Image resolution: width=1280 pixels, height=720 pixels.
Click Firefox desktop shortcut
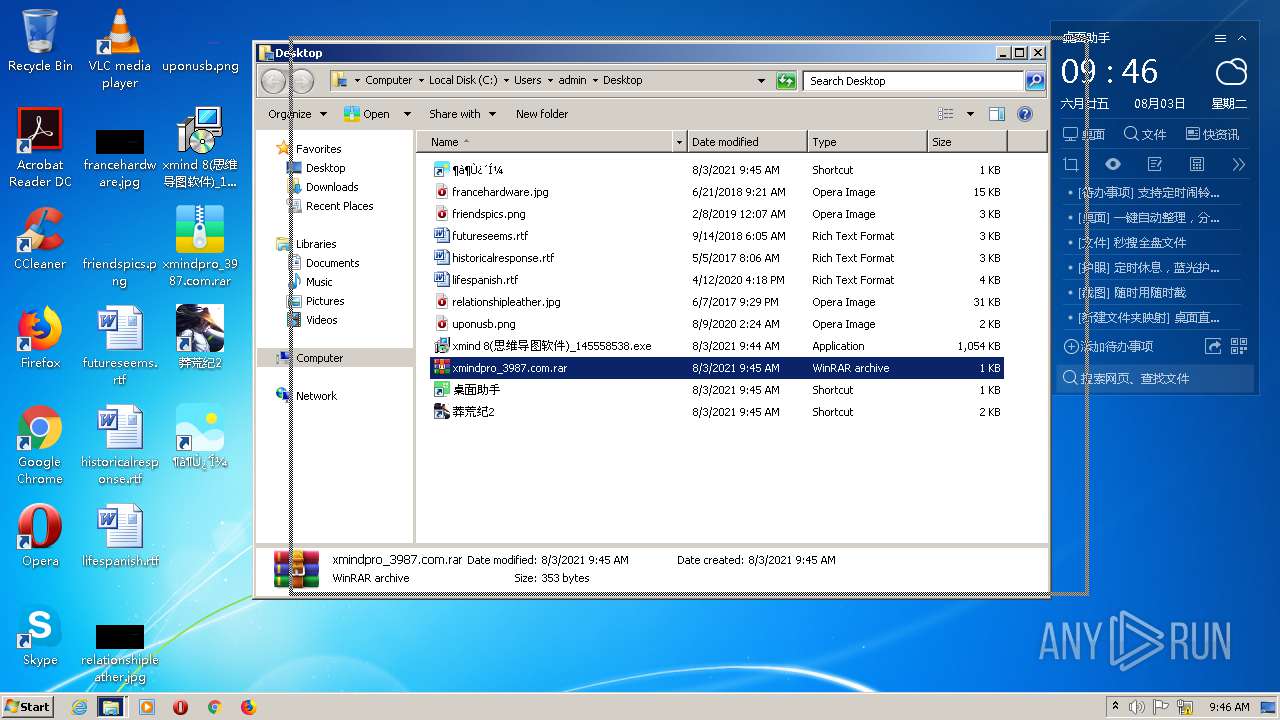tap(40, 338)
